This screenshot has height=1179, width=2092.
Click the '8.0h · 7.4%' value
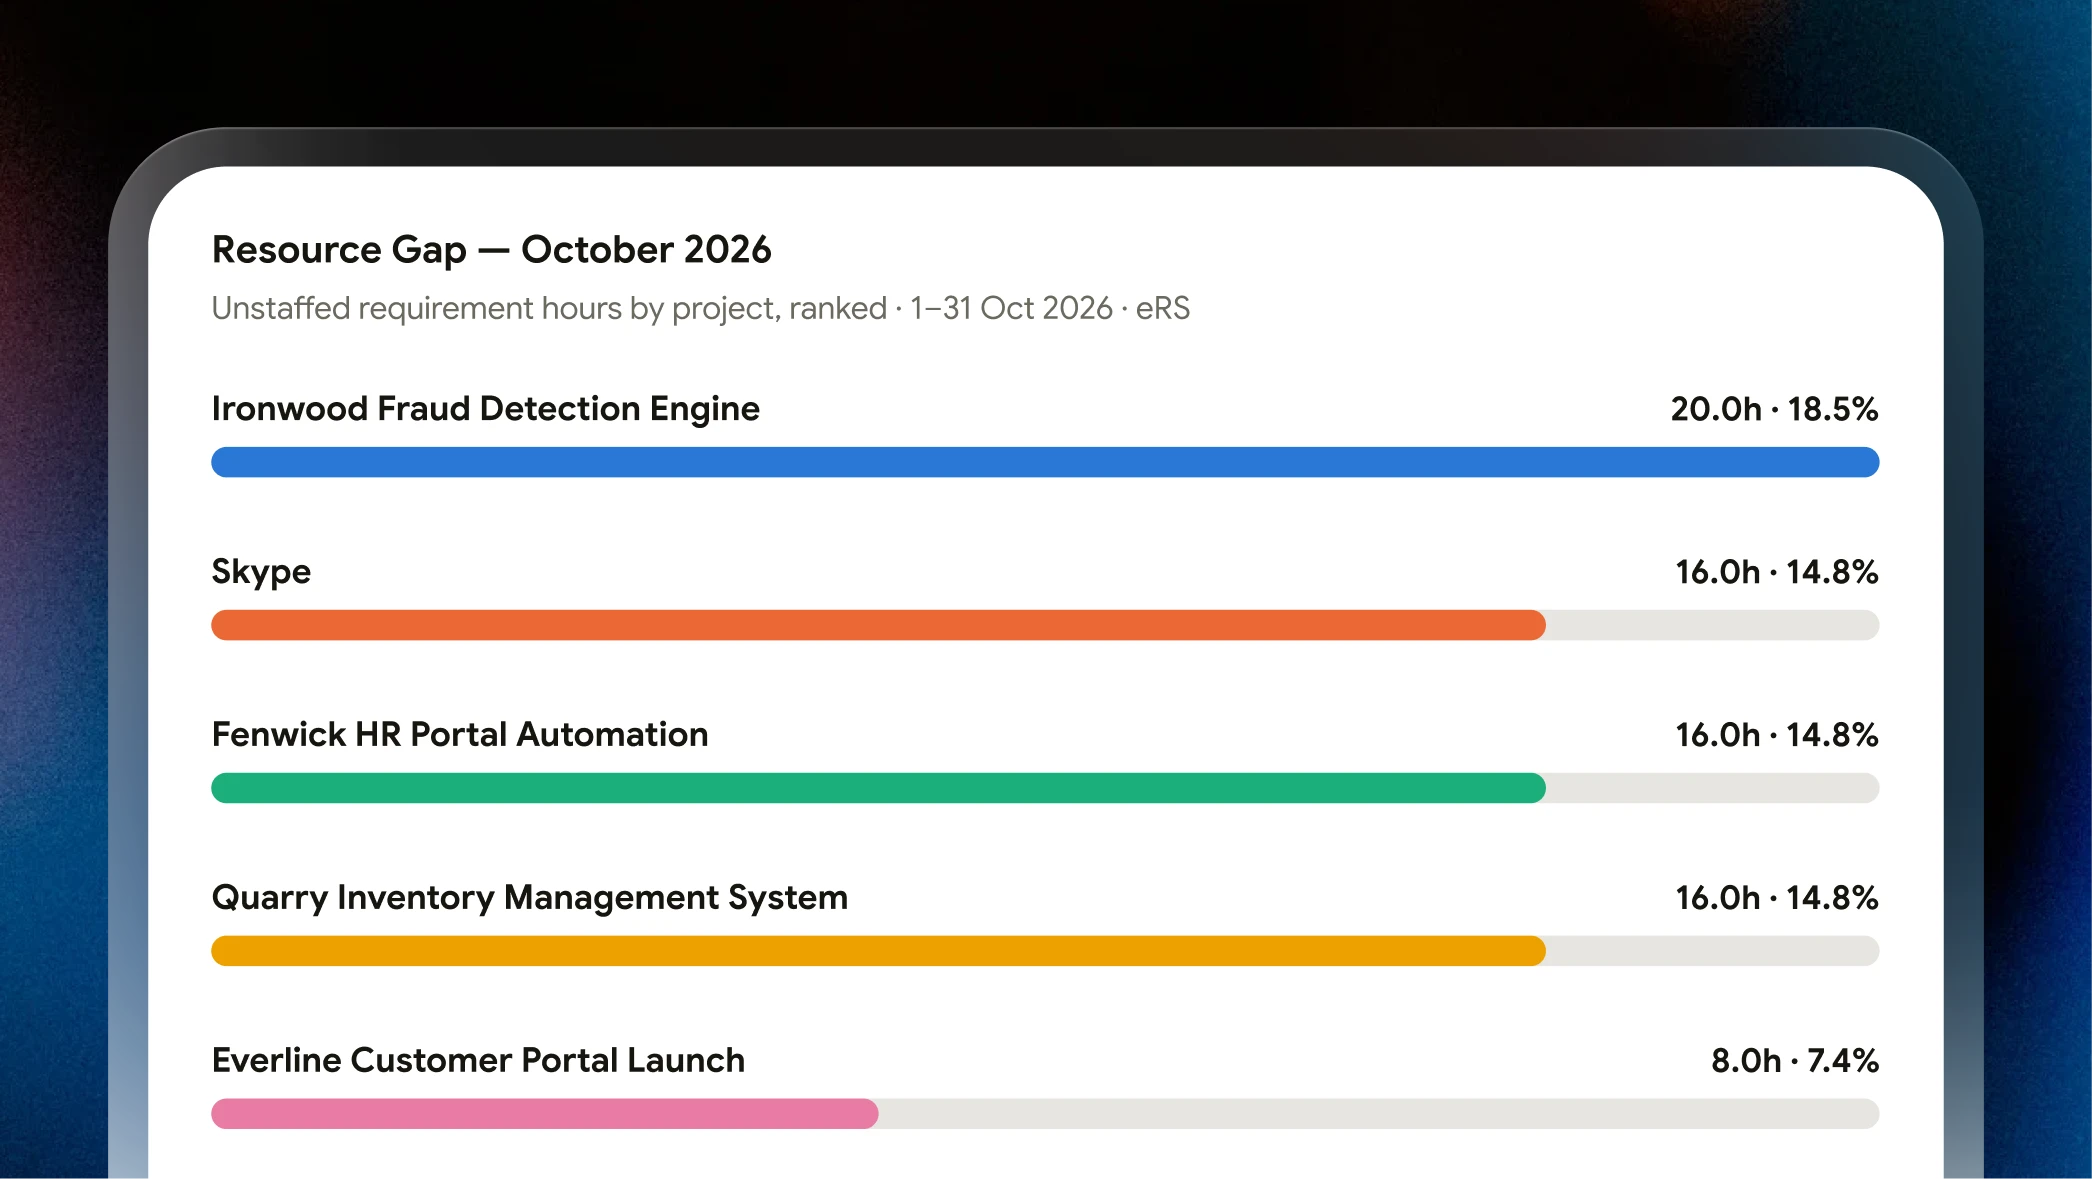click(1794, 1061)
